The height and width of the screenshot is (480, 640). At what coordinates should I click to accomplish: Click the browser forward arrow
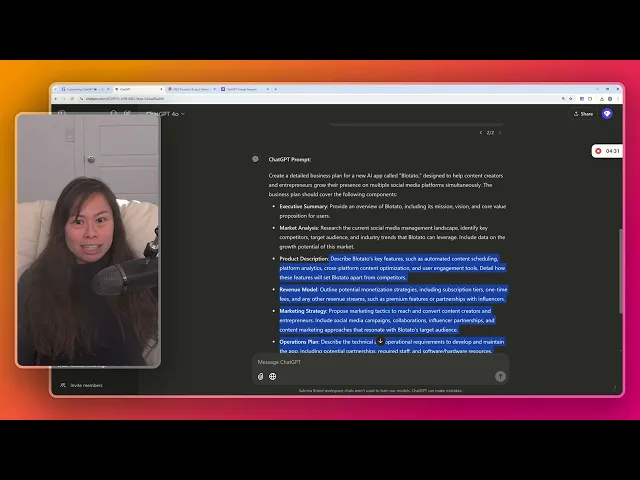(x=64, y=99)
